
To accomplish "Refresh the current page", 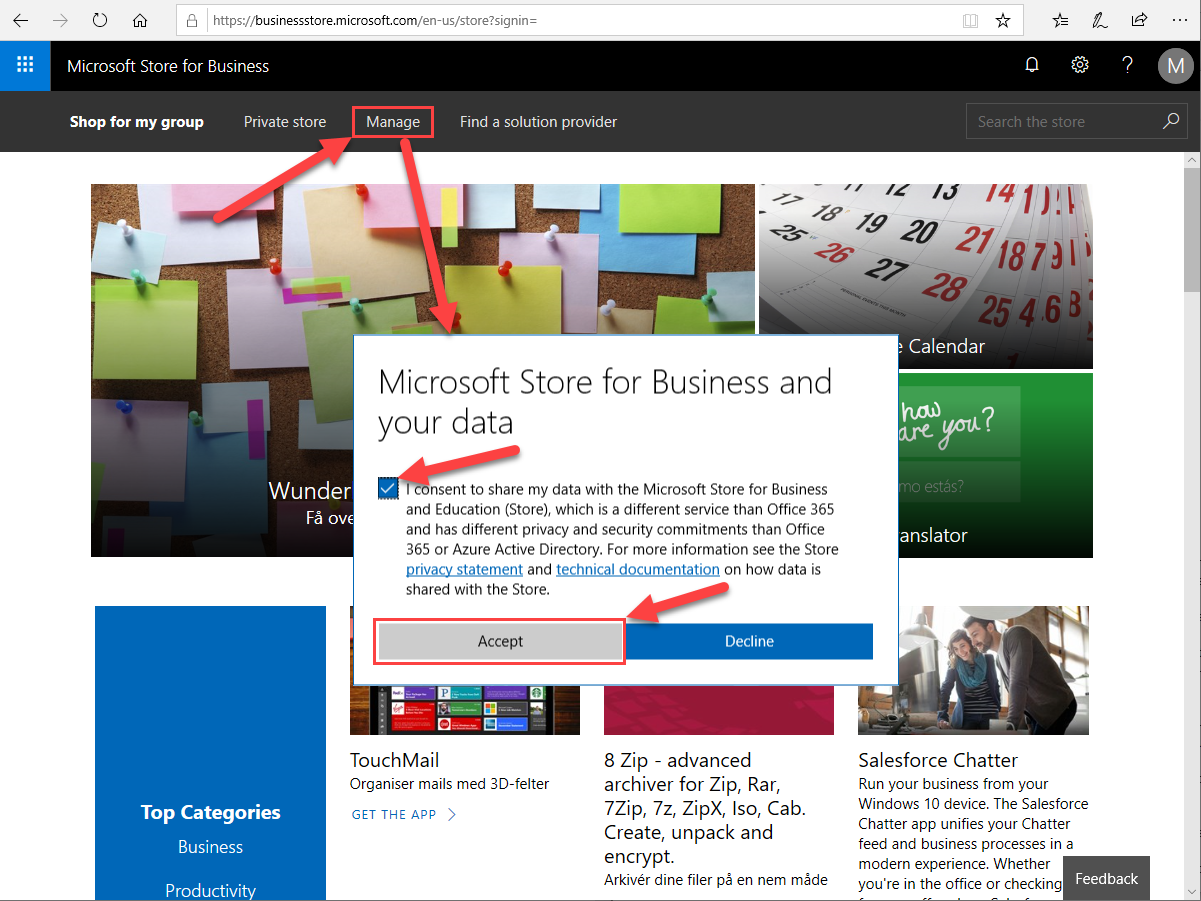I will tap(99, 19).
